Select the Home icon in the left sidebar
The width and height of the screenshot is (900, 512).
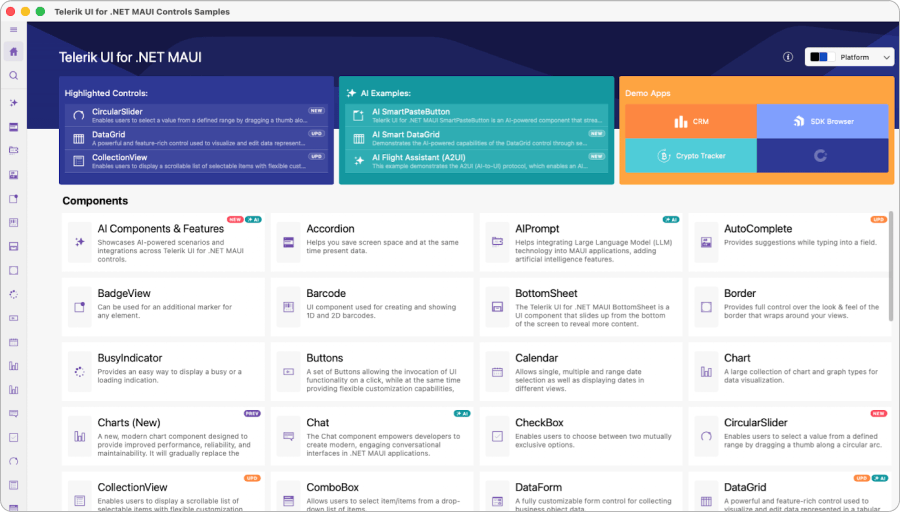coord(14,52)
